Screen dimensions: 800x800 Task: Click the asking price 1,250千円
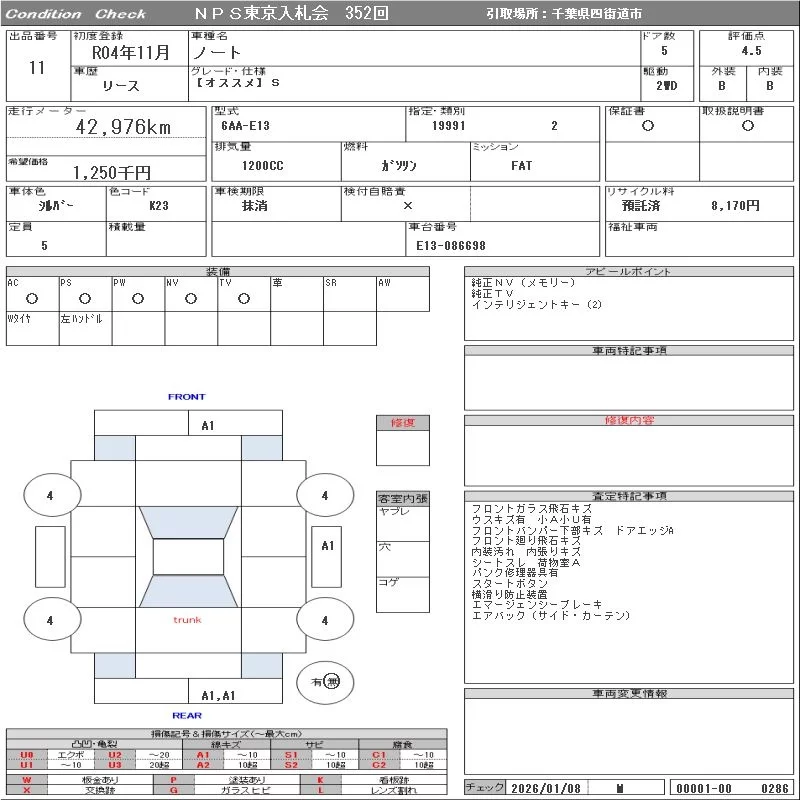pyautogui.click(x=112, y=173)
